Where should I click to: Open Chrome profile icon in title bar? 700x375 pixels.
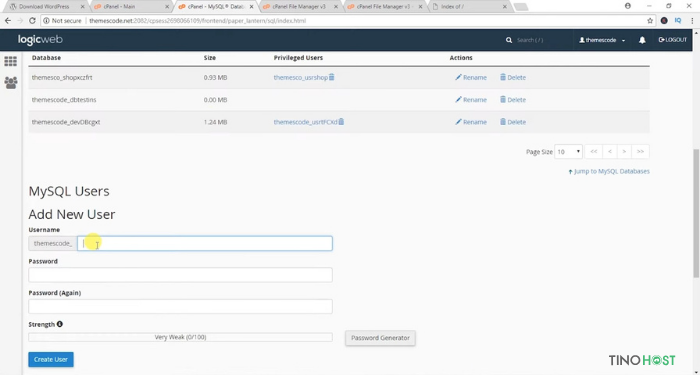point(628,6)
